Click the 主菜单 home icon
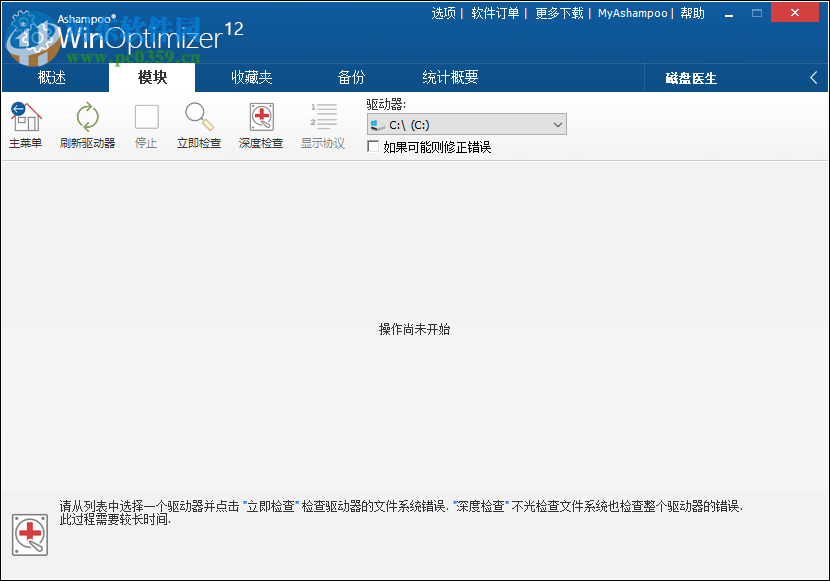This screenshot has height=581, width=830. [x=25, y=118]
